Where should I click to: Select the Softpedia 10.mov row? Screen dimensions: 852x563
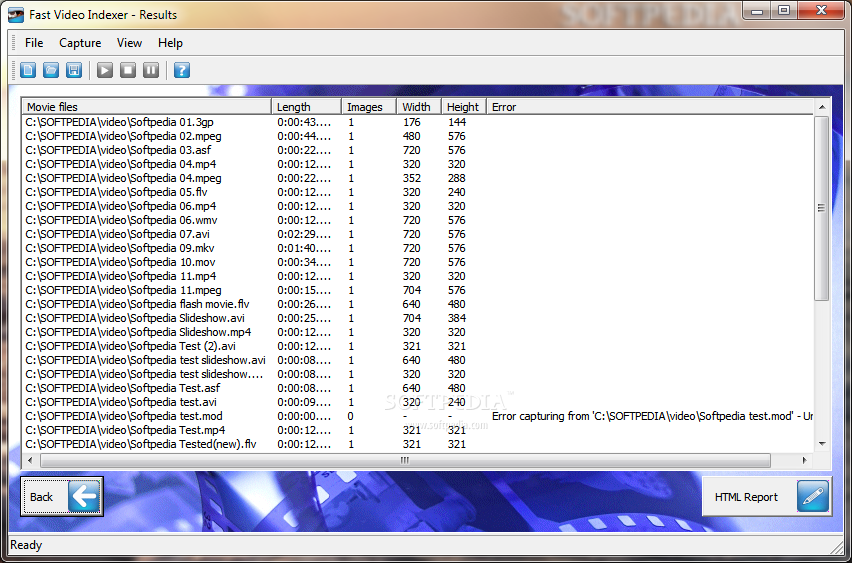pyautogui.click(x=418, y=262)
